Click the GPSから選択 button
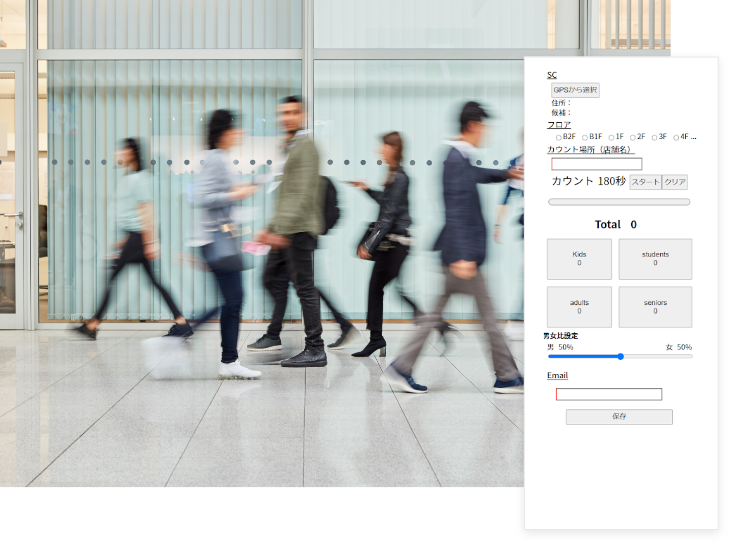734x548 pixels. 575,90
